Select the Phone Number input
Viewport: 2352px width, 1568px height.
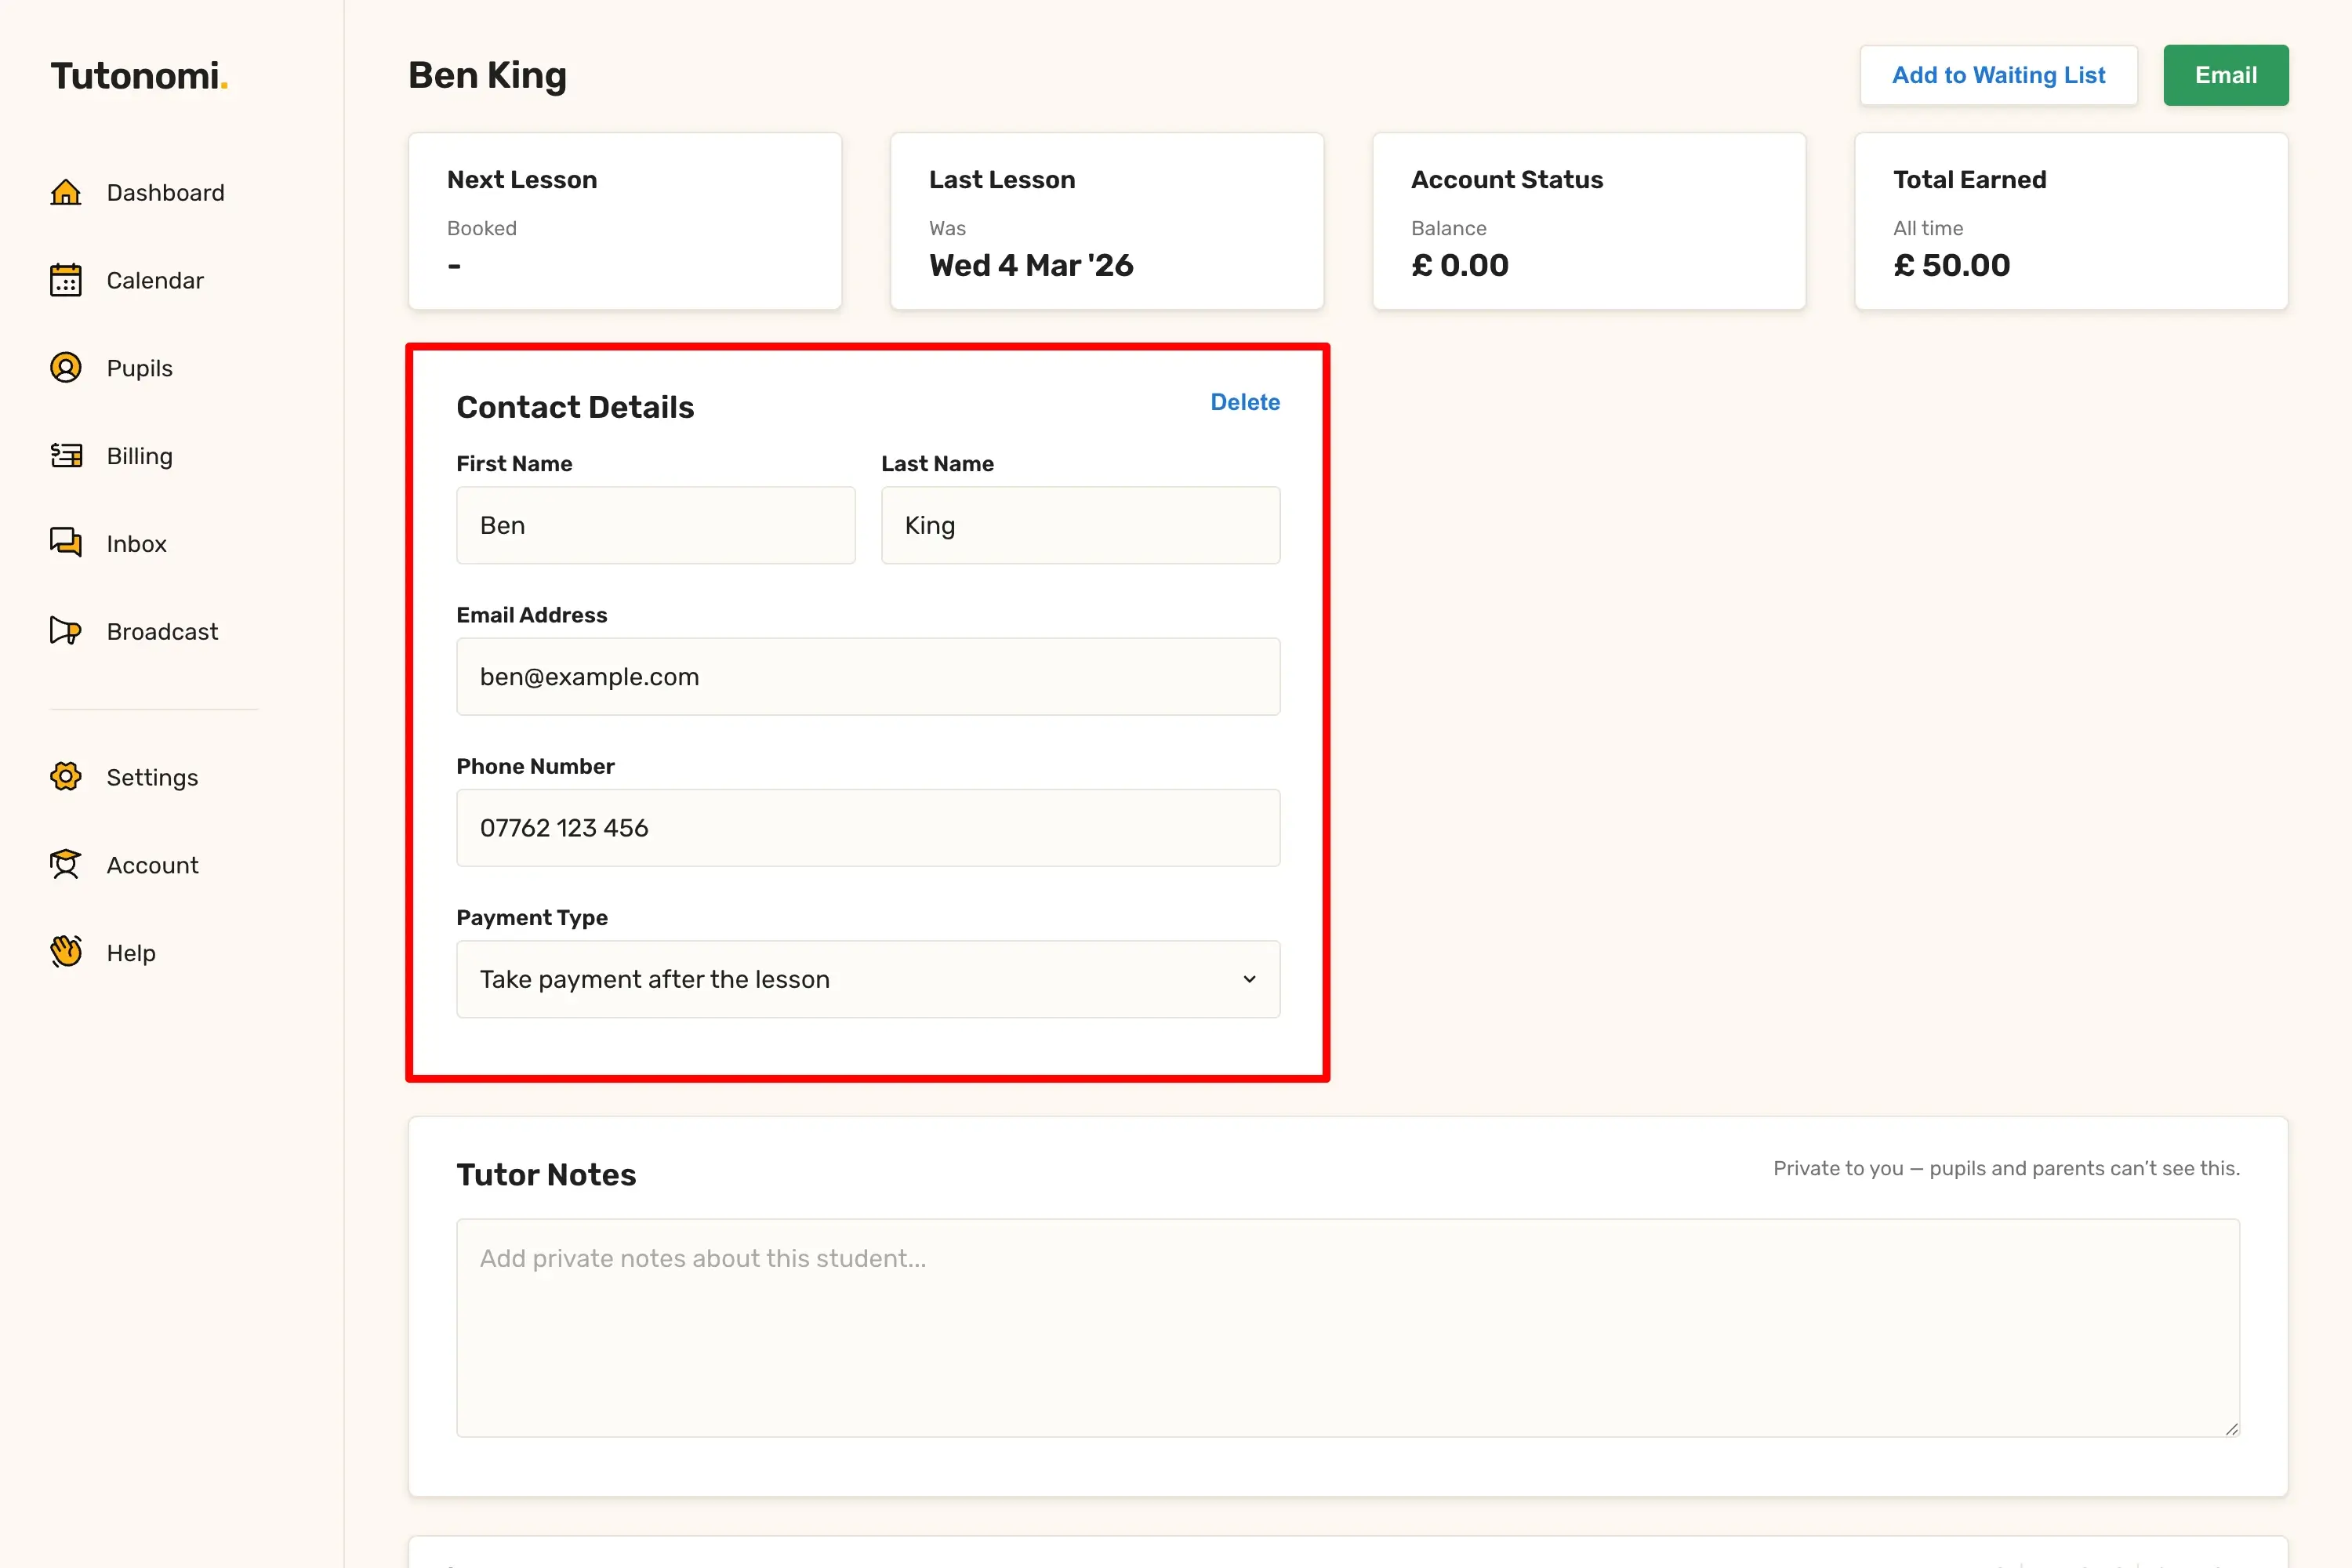coord(867,828)
